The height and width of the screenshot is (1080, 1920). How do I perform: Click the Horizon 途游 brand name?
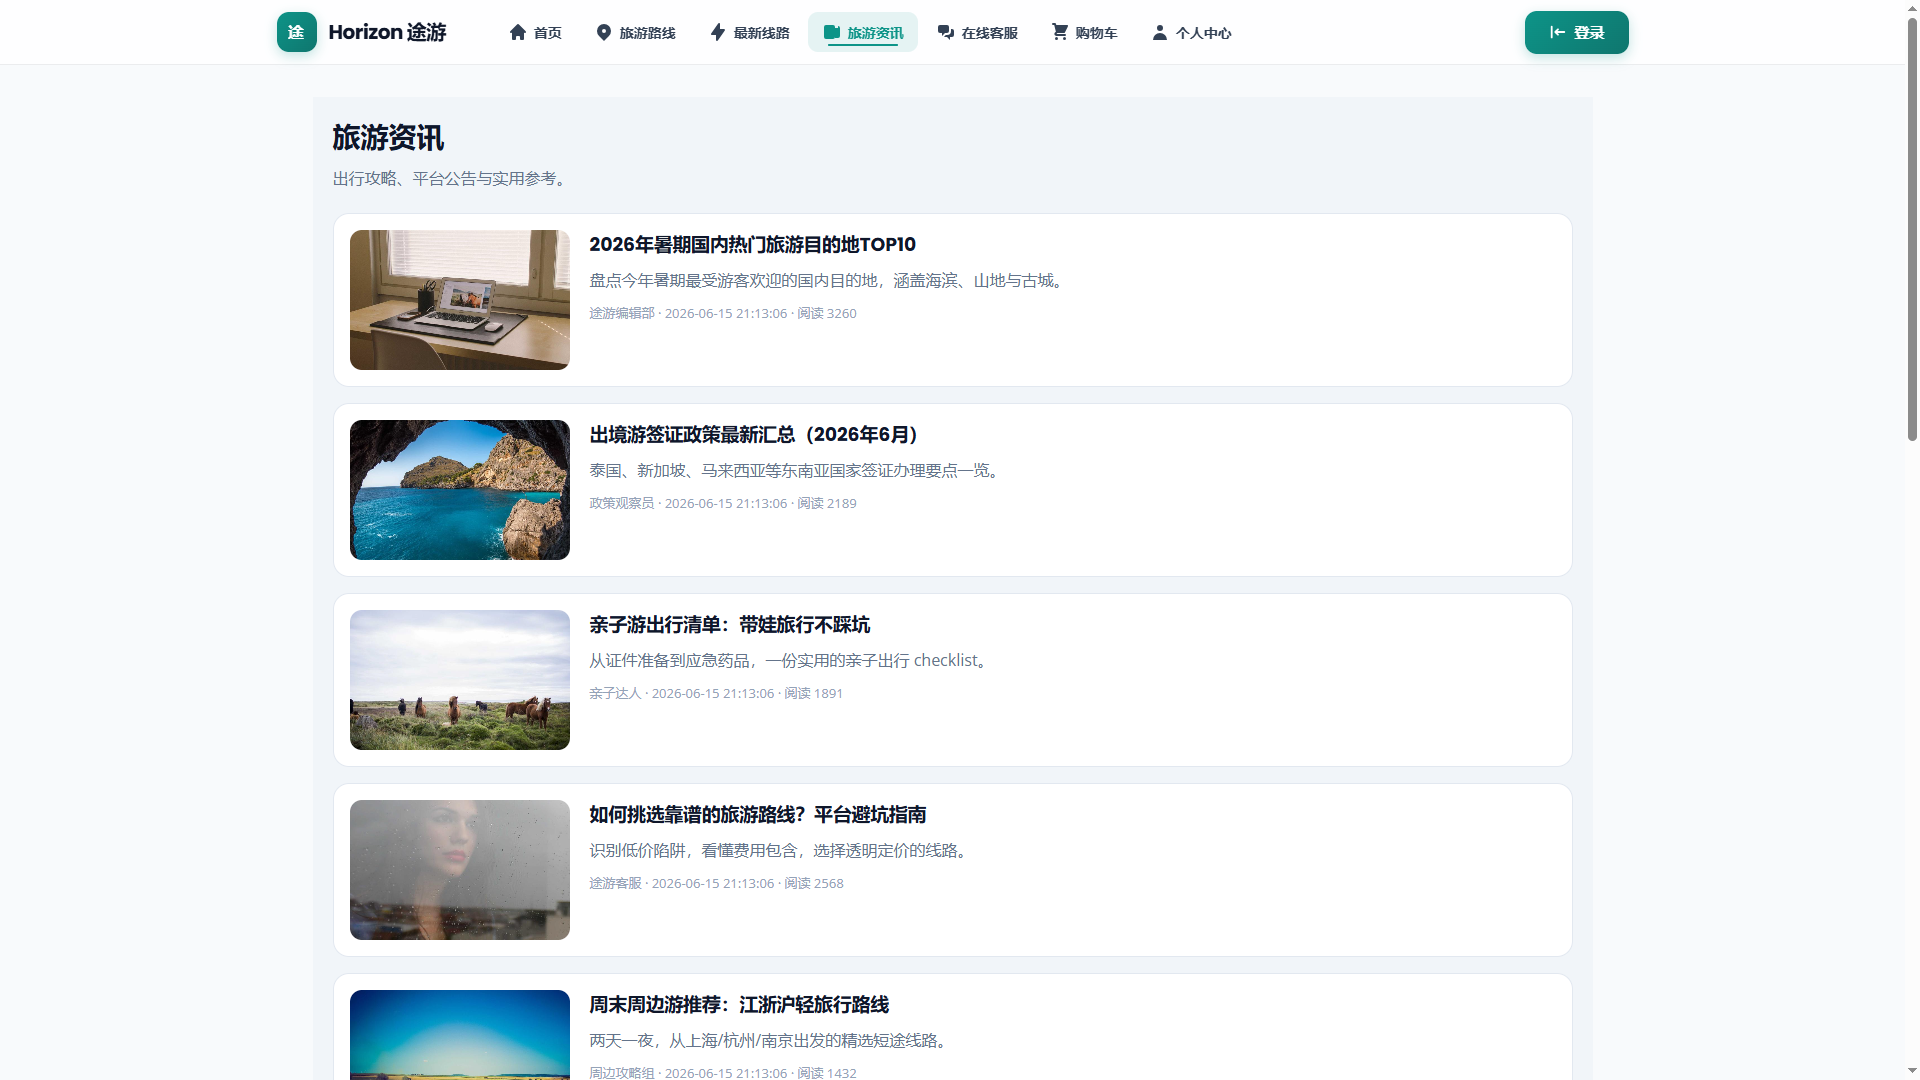pos(387,32)
